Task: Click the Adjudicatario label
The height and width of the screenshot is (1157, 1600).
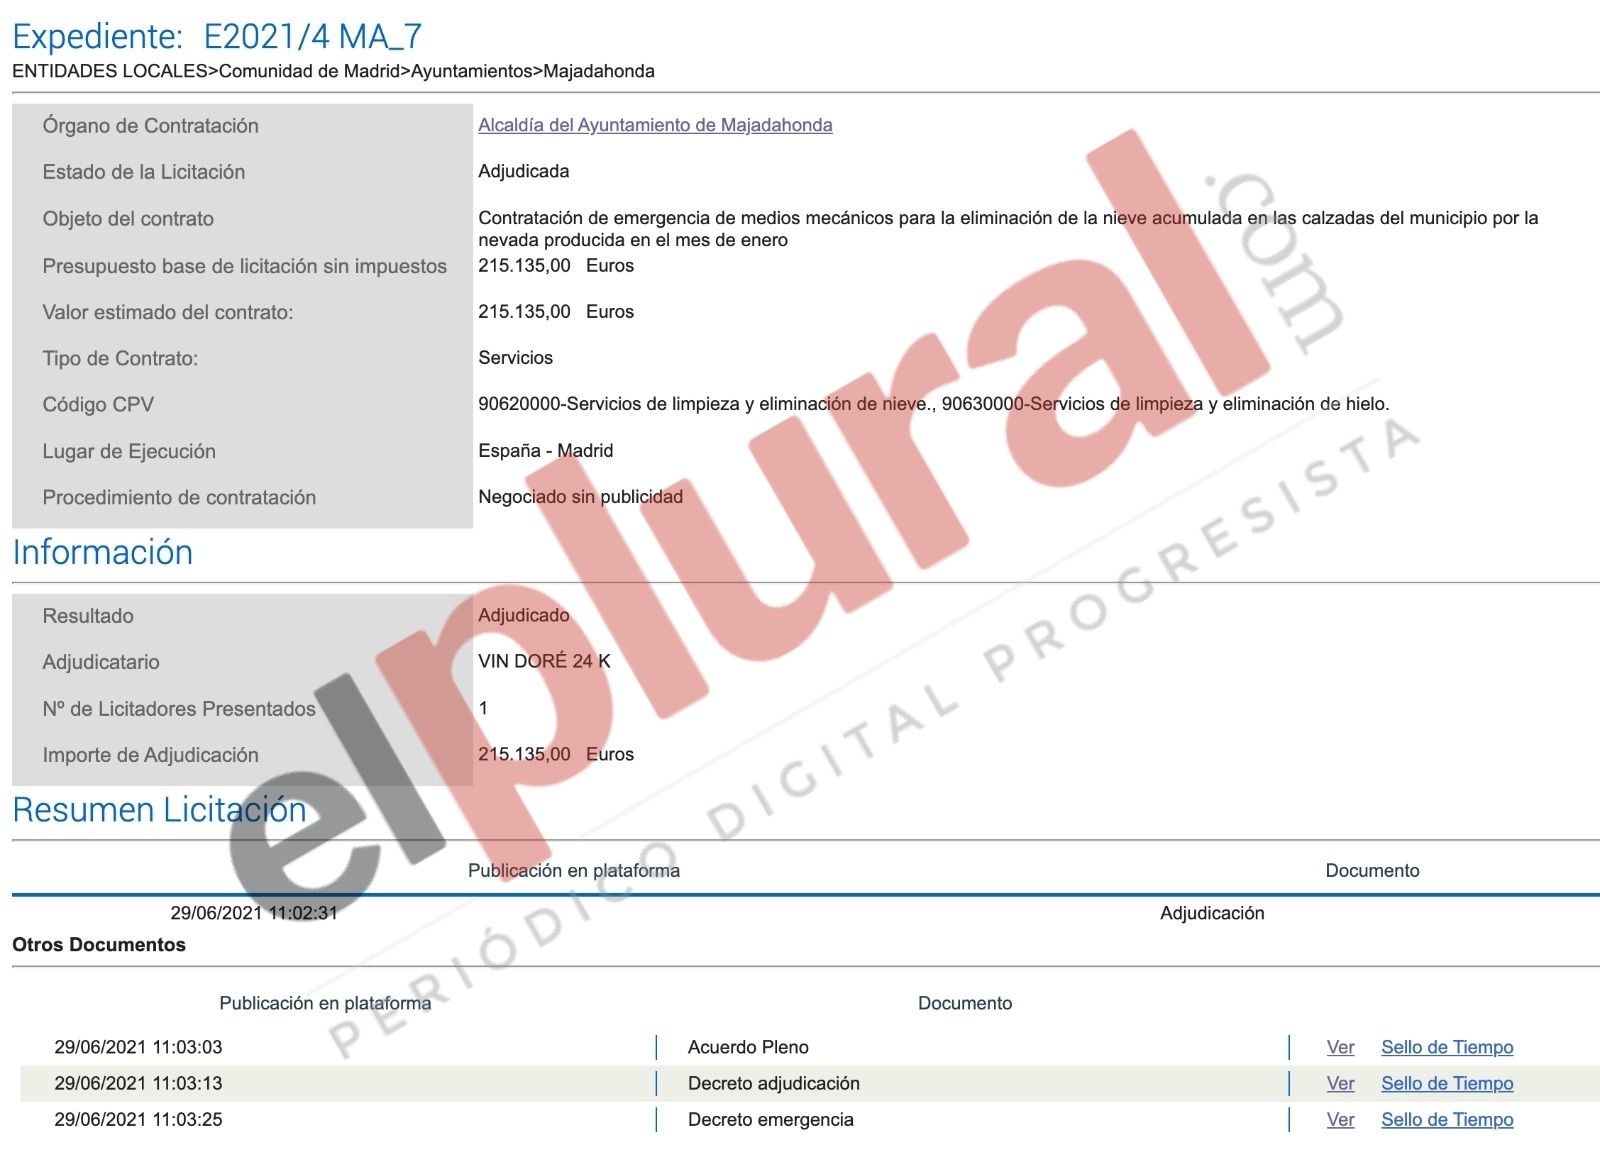Action: tap(101, 662)
